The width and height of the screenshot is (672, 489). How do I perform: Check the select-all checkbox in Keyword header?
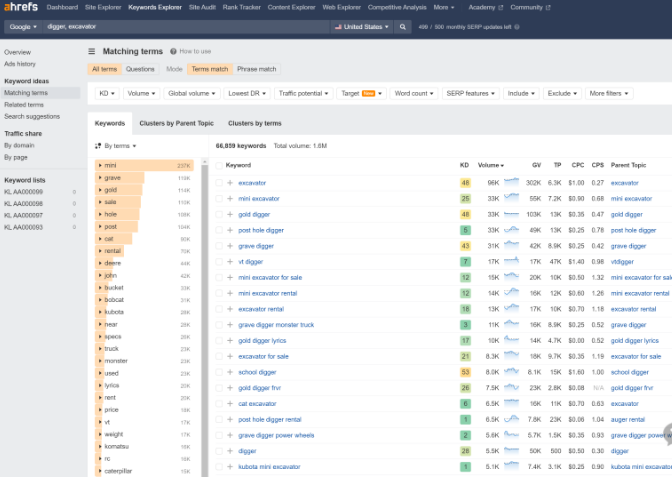[x=219, y=165]
